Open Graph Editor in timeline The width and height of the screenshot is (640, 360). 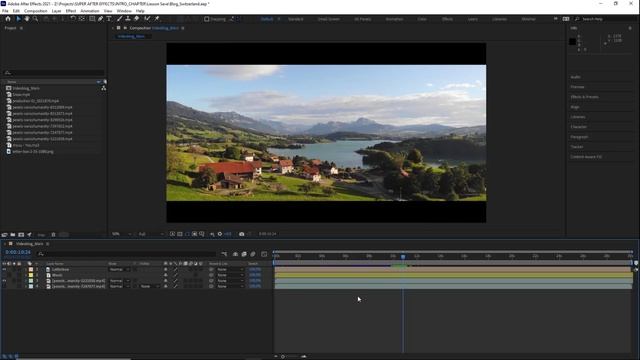point(264,254)
